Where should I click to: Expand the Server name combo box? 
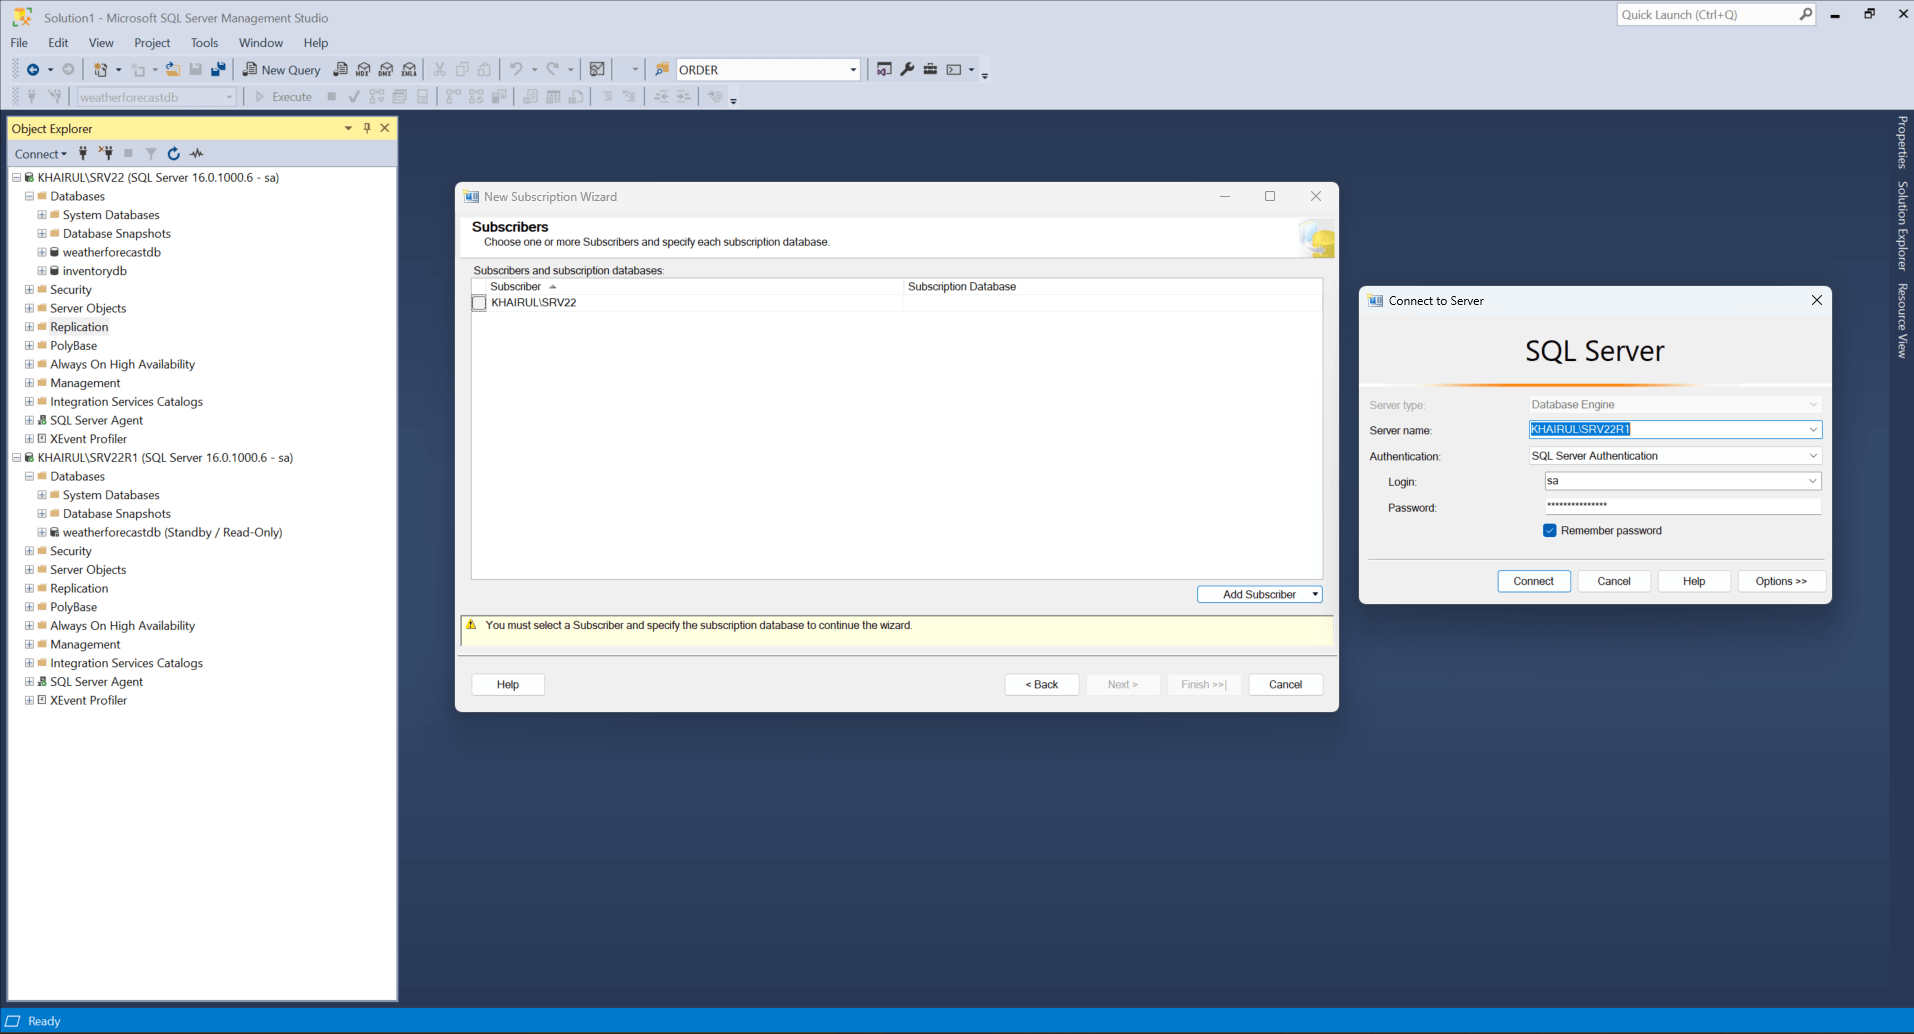click(x=1812, y=430)
